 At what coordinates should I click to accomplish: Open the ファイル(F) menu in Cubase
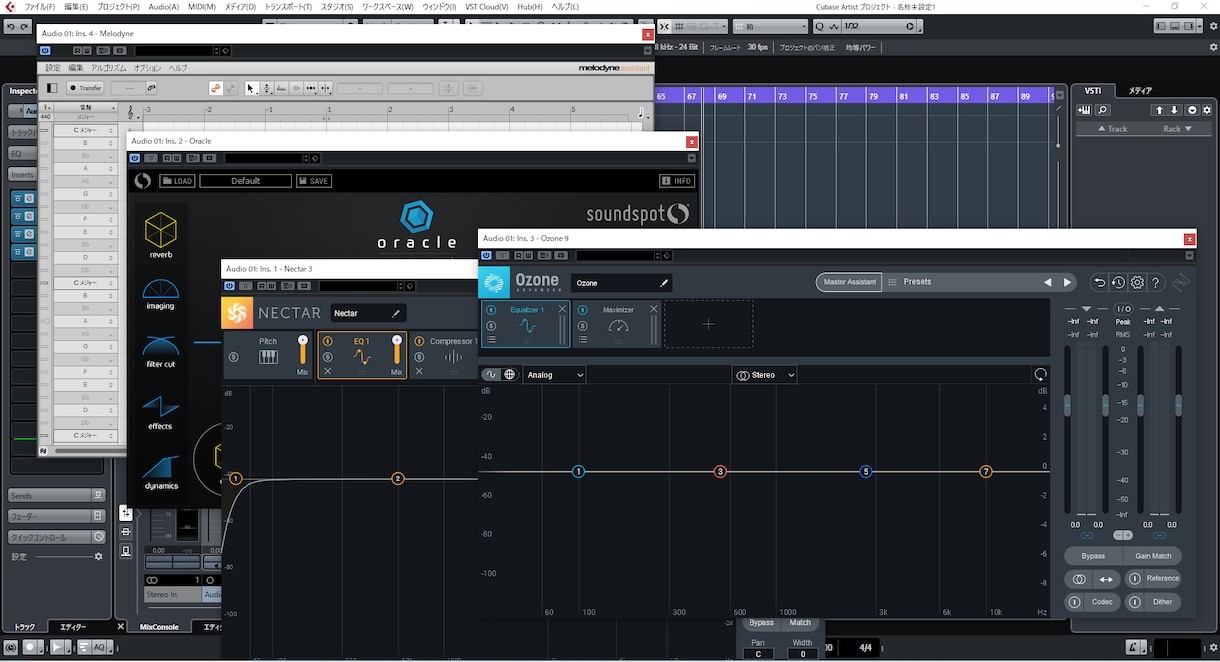coord(39,7)
